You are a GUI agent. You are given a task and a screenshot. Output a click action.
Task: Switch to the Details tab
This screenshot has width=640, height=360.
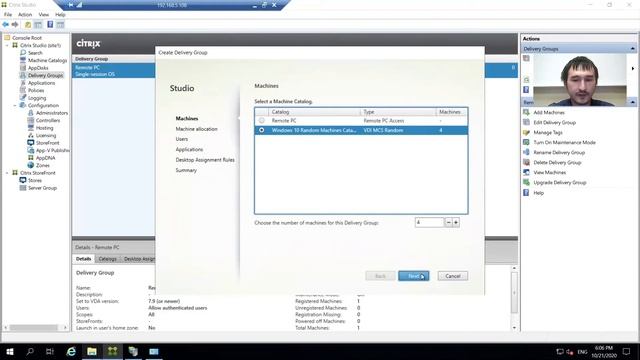[x=83, y=259]
